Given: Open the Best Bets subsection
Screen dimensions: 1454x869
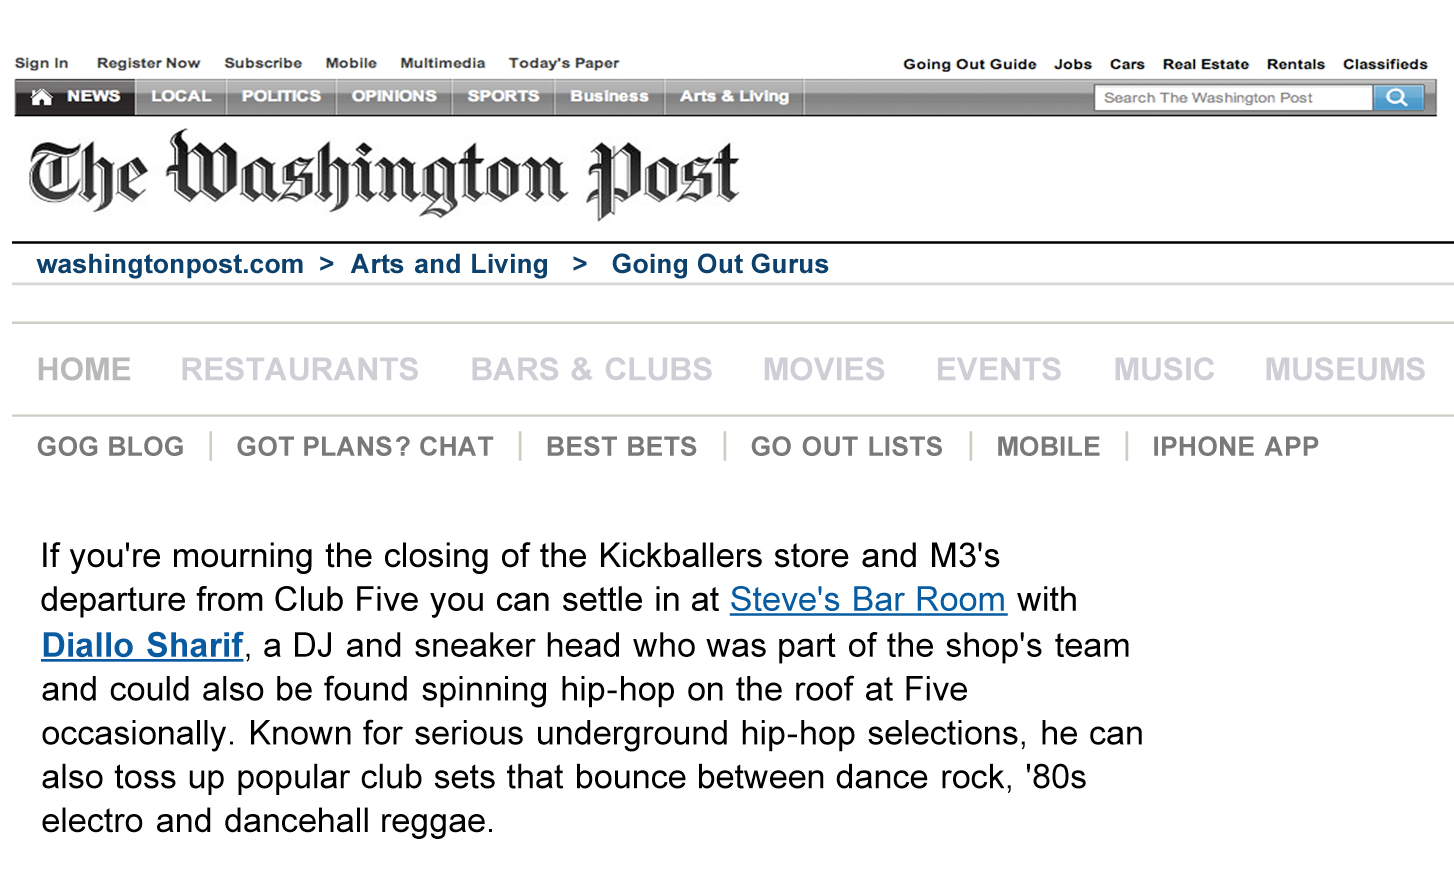Looking at the screenshot, I should pyautogui.click(x=621, y=446).
